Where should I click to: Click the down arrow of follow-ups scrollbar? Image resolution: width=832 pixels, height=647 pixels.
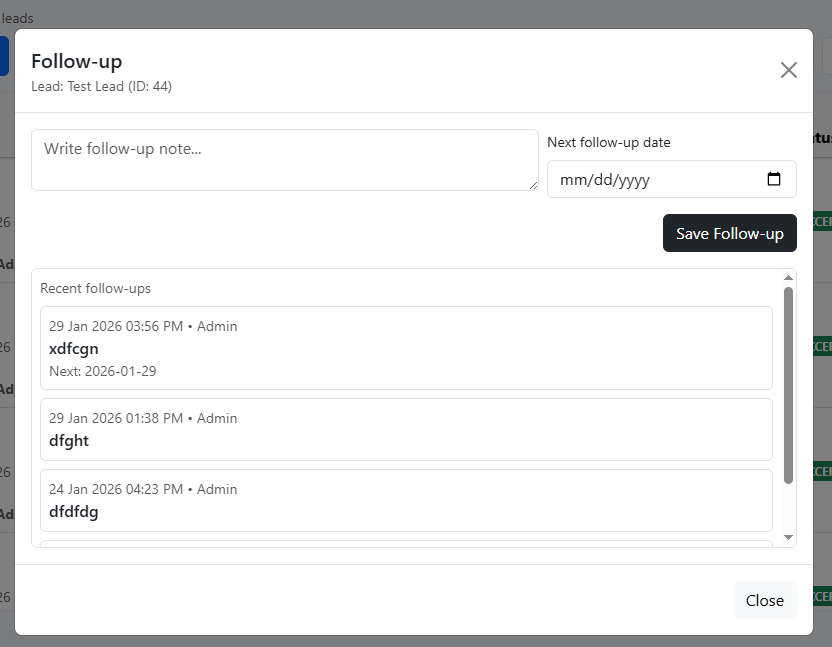[x=788, y=538]
